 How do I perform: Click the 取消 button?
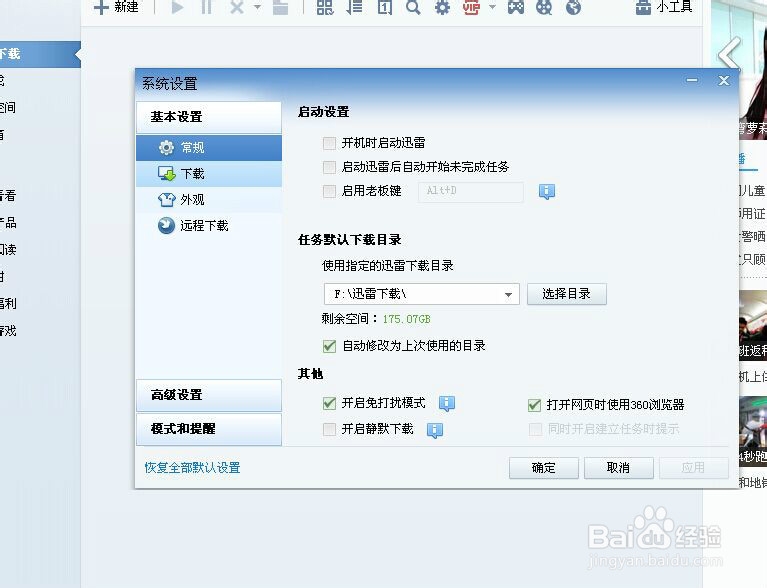pos(618,468)
